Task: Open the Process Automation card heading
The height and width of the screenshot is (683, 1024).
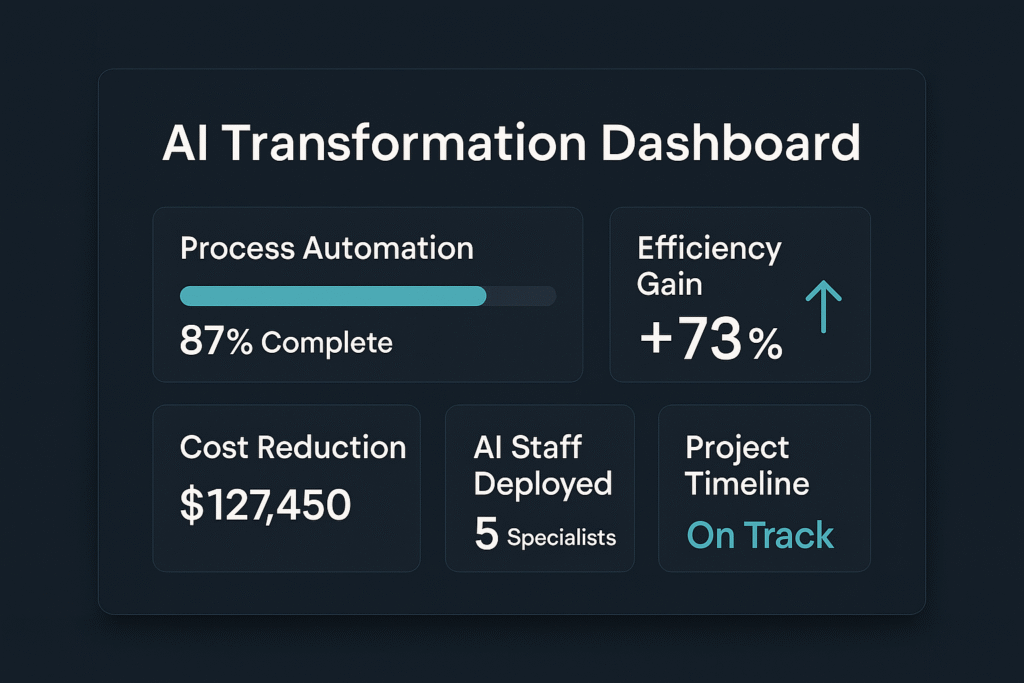Action: coord(327,249)
